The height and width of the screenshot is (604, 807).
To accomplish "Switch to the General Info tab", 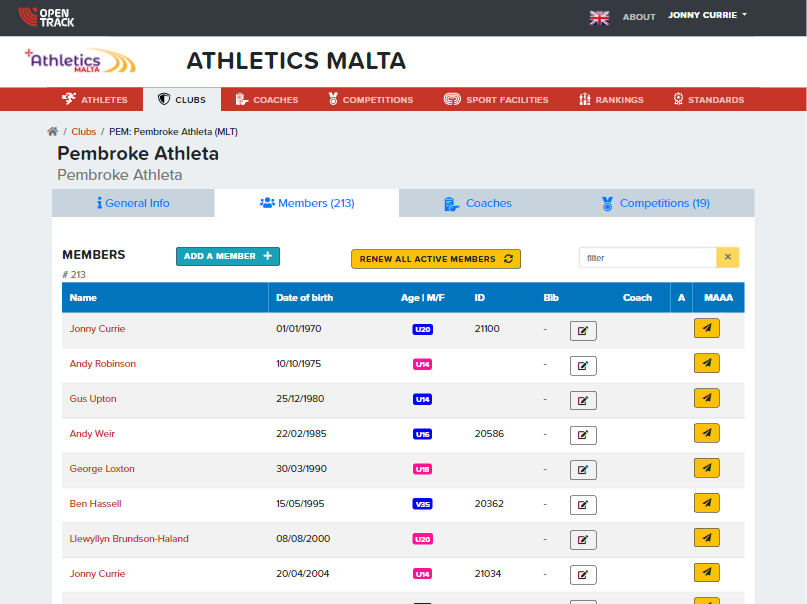I will (x=133, y=203).
